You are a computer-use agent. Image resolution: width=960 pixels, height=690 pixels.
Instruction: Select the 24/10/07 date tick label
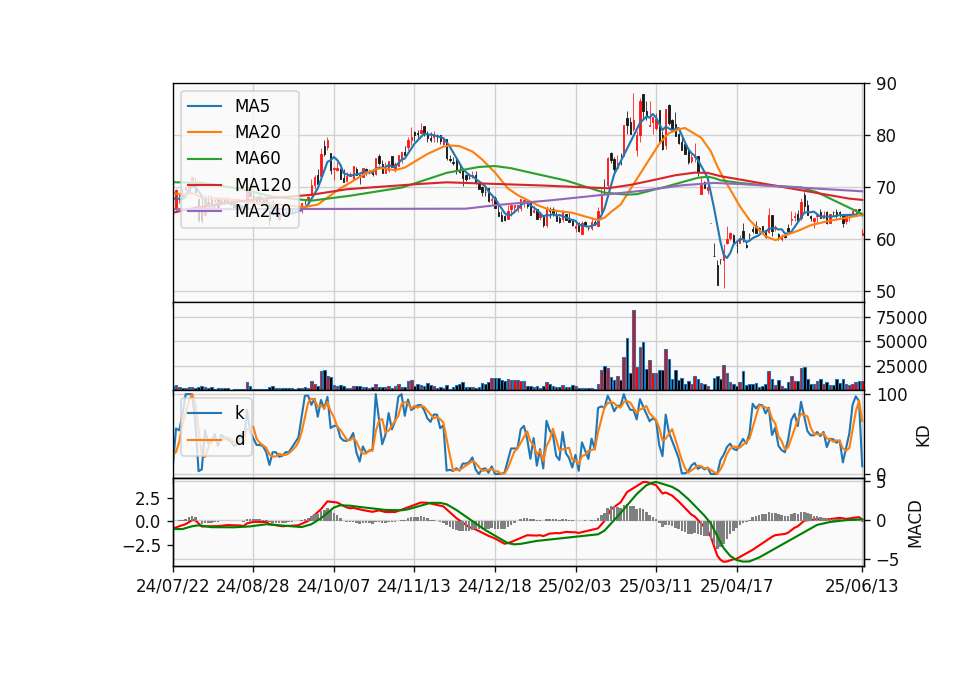click(x=334, y=586)
